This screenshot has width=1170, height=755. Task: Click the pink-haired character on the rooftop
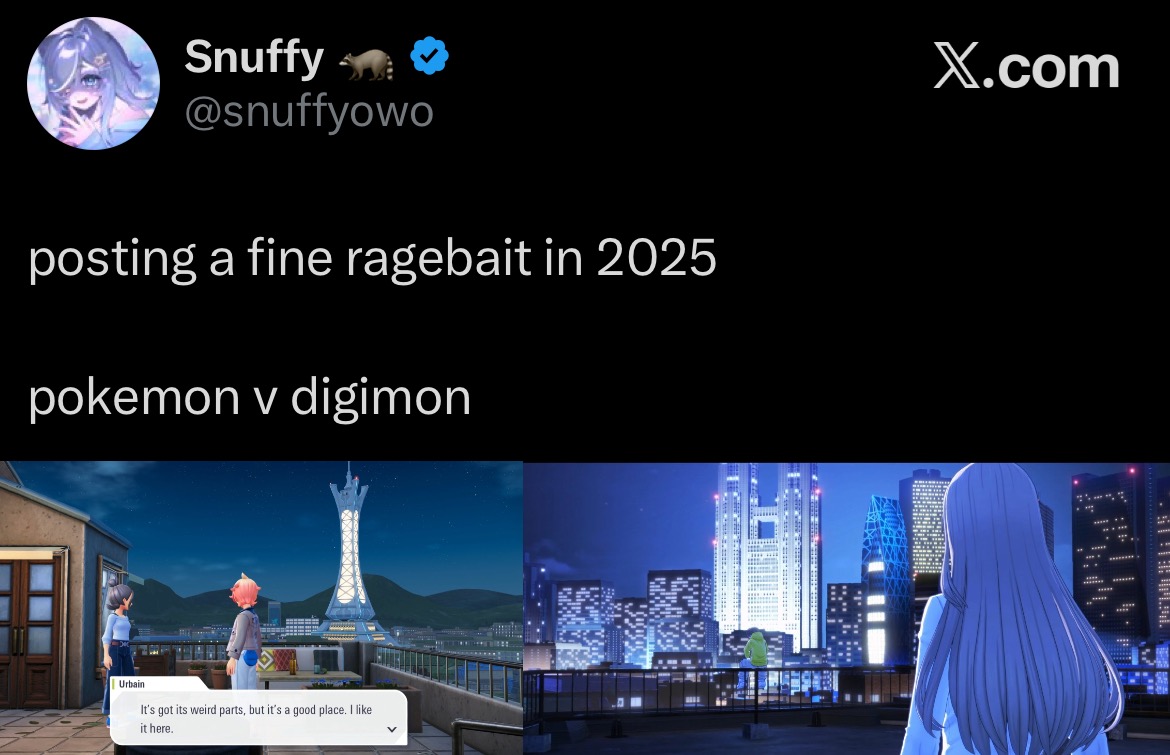pyautogui.click(x=244, y=630)
